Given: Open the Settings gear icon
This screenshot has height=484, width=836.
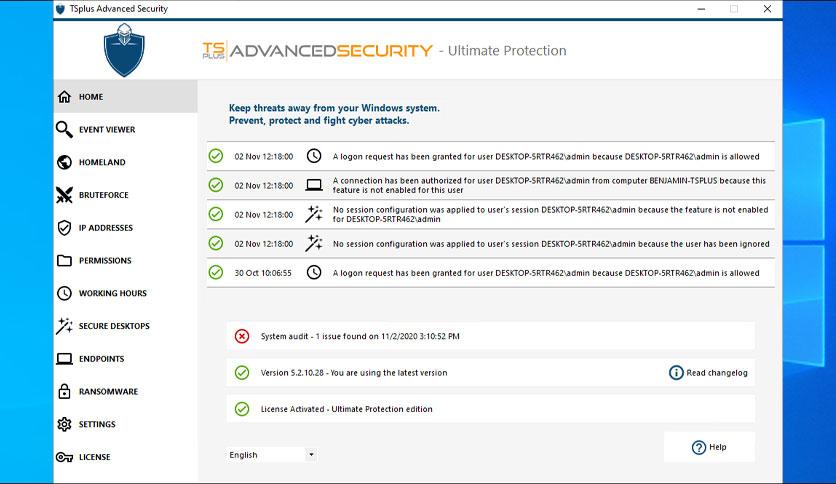Looking at the screenshot, I should (64, 424).
